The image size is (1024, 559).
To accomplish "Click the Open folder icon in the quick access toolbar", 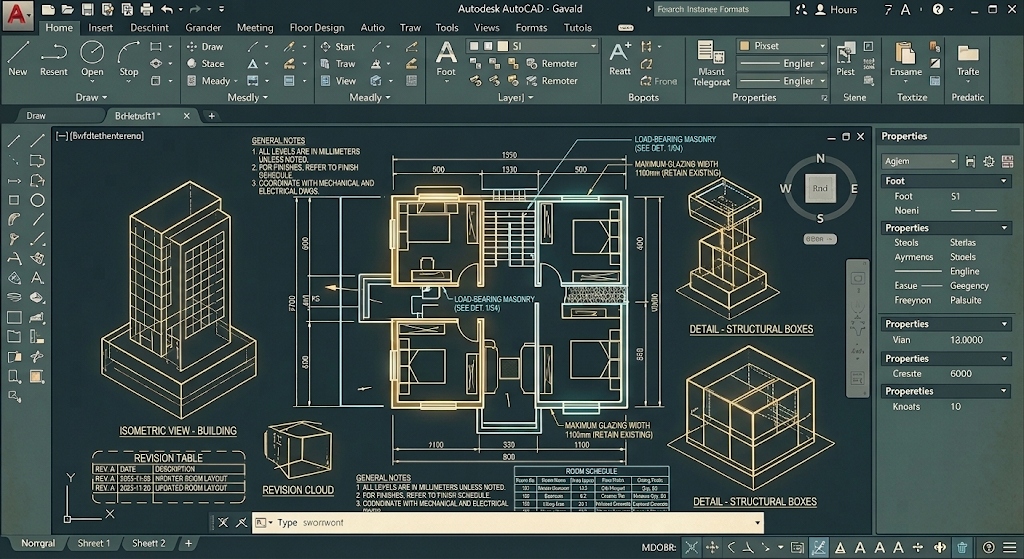I will (67, 9).
